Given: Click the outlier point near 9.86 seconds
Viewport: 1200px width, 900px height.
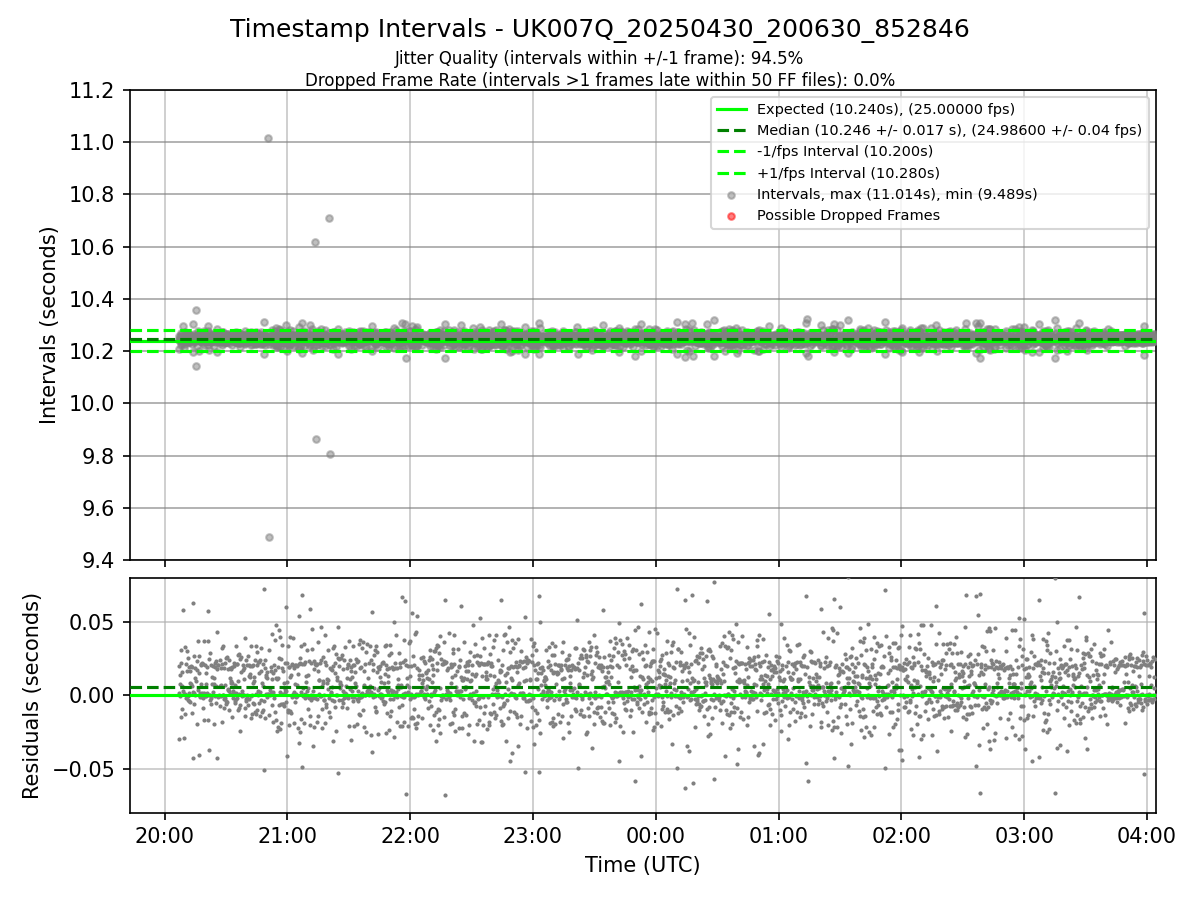Looking at the screenshot, I should [x=316, y=439].
